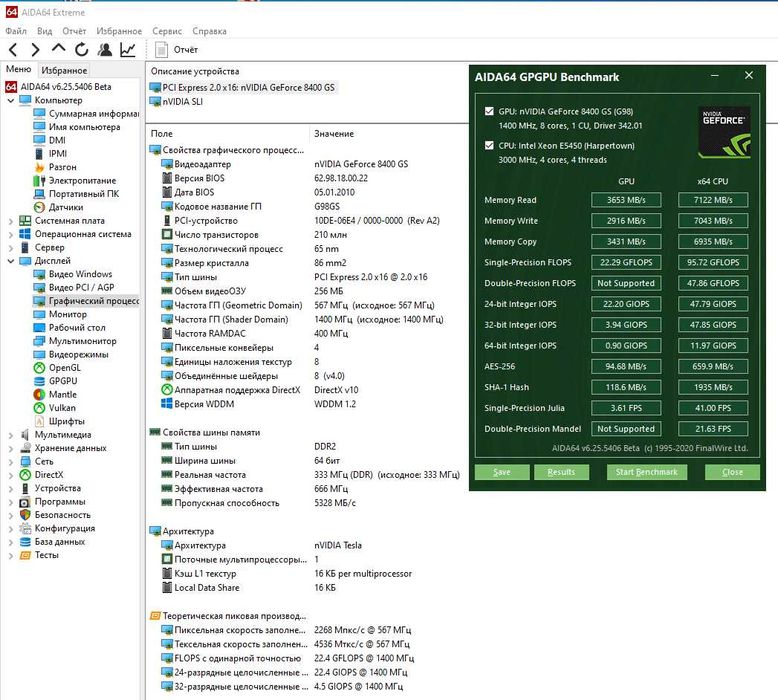Expand the Мультимедиа tree node
The height and width of the screenshot is (700, 778).
click(x=11, y=435)
